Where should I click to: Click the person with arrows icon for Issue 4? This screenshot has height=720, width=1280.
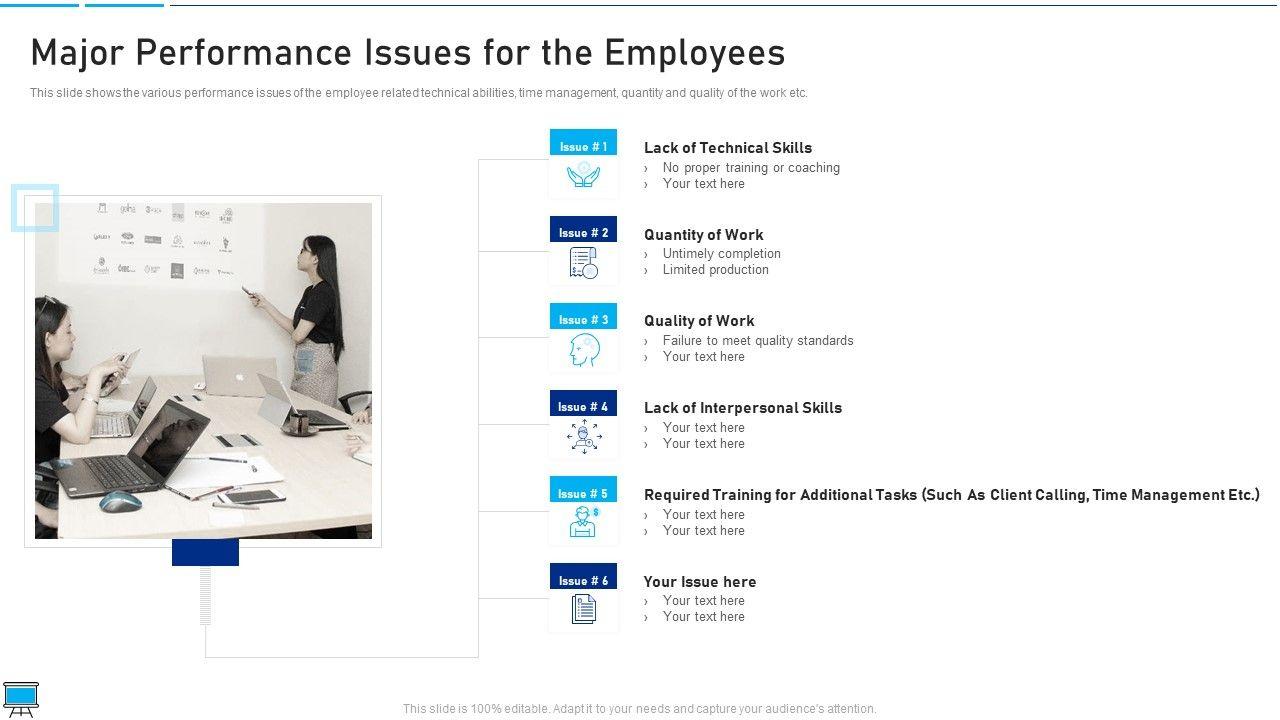point(583,437)
